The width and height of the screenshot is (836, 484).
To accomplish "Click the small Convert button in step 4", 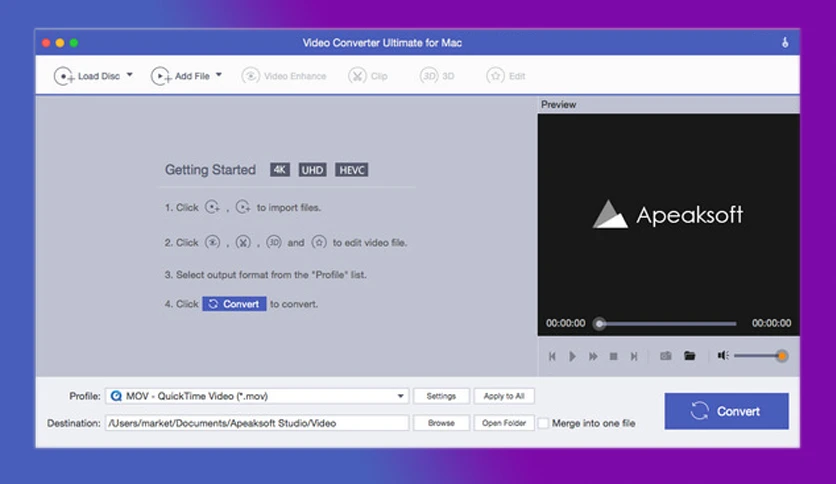I will click(x=234, y=304).
